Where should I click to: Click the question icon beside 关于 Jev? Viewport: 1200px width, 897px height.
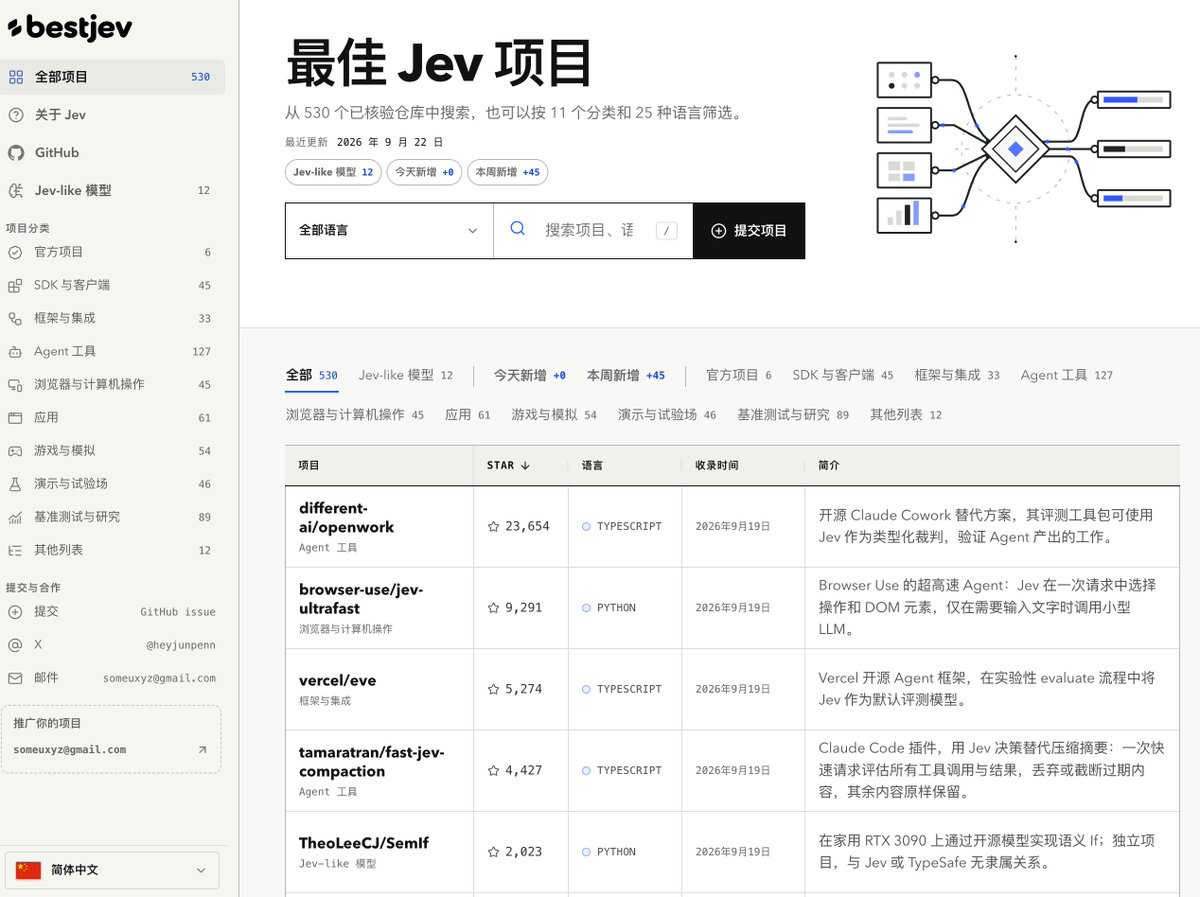tap(15, 115)
